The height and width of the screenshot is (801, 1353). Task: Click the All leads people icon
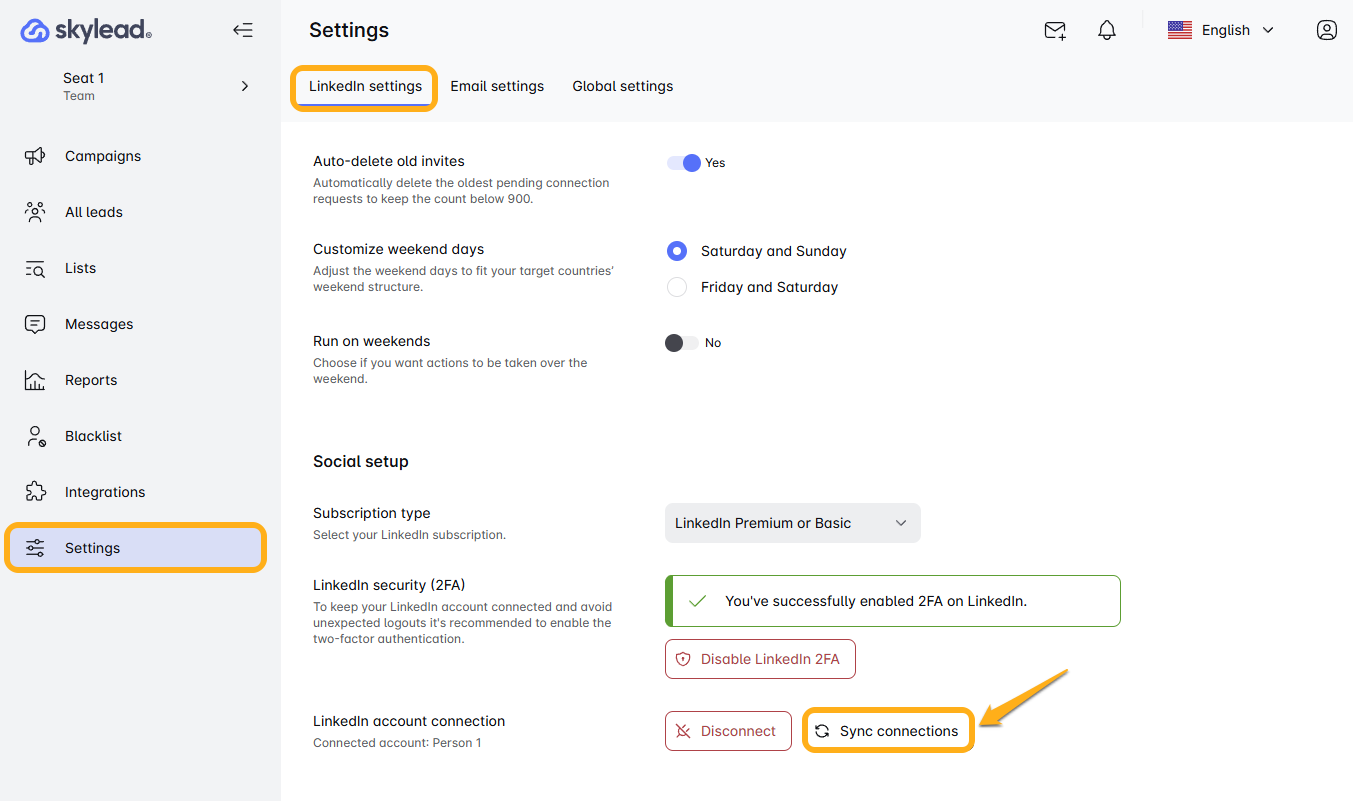pyautogui.click(x=35, y=212)
